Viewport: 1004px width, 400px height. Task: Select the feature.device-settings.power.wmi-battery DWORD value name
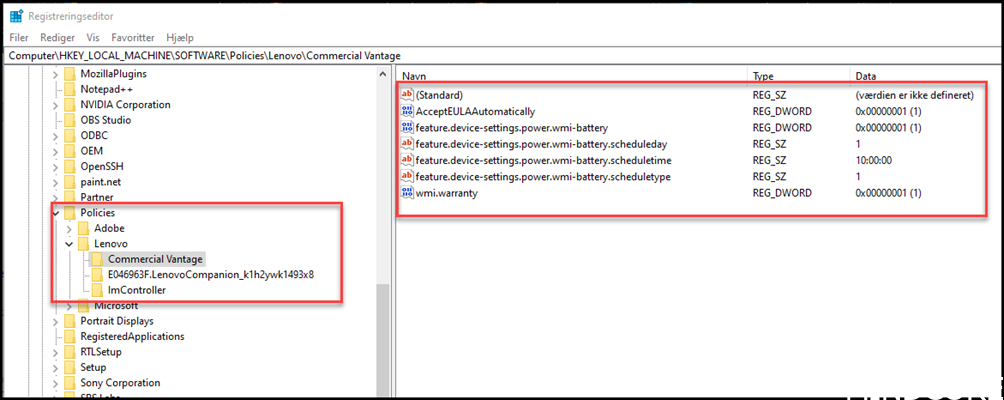pos(512,127)
